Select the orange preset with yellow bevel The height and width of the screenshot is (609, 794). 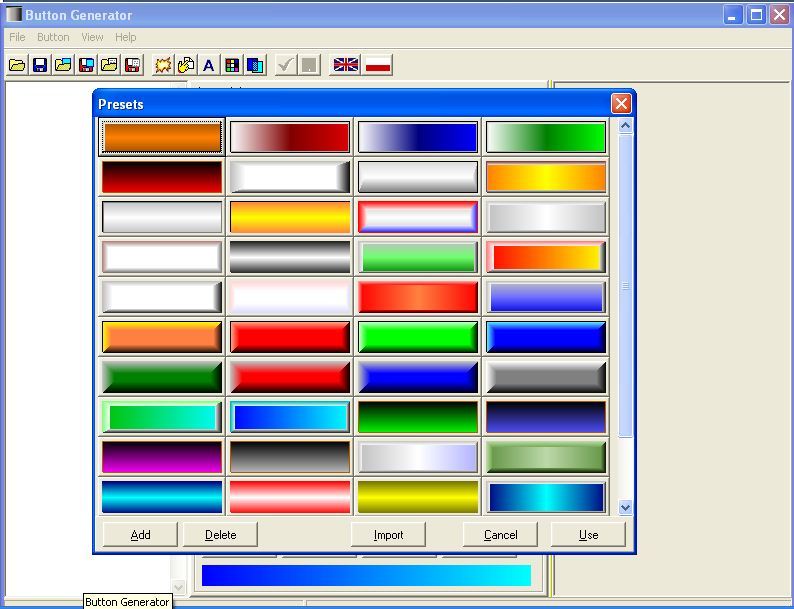(162, 337)
